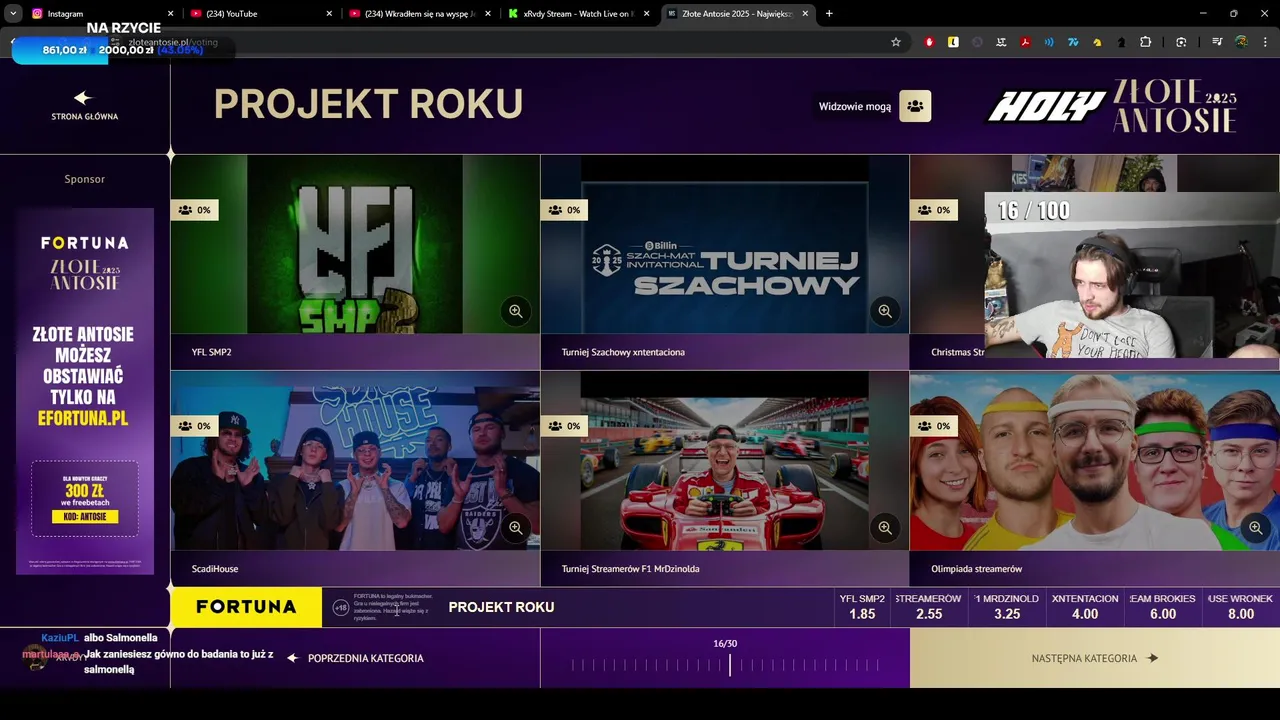Screen dimensions: 1280x720
Task: Click the YFL SMP2 1.85 odds cell
Action: [x=862, y=607]
